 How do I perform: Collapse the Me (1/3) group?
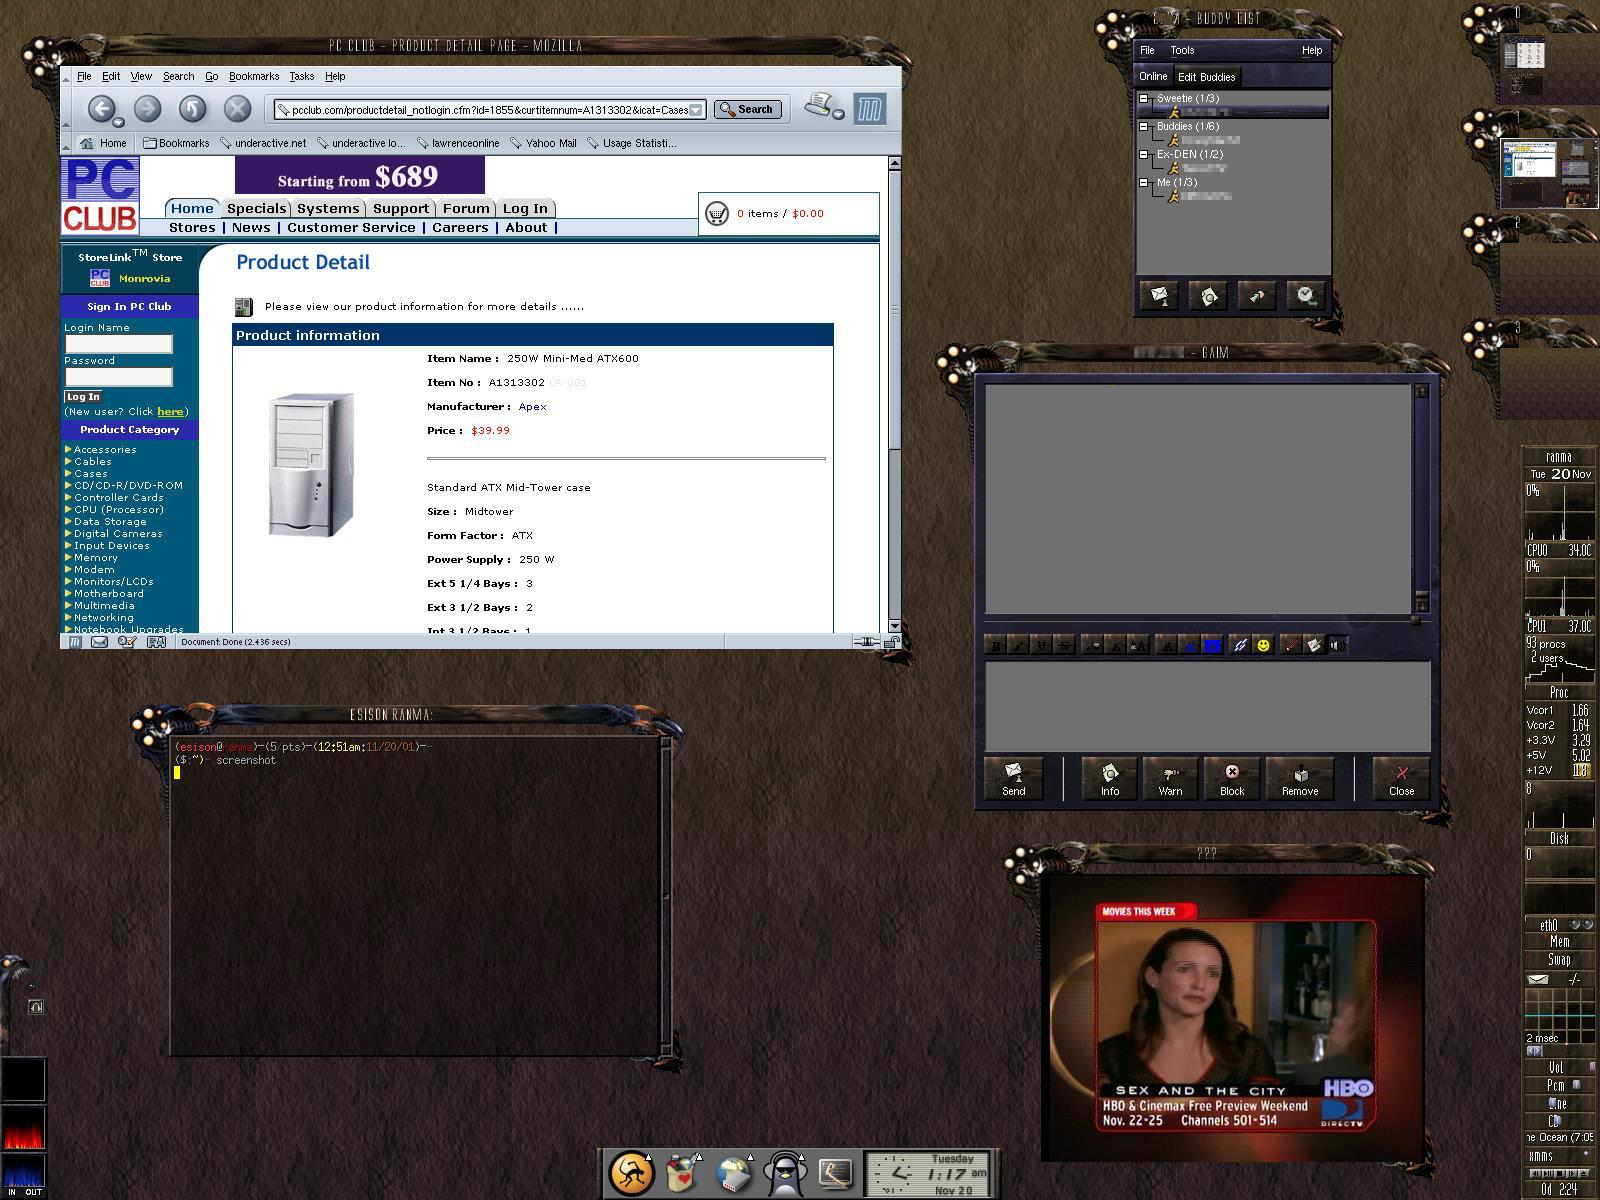[x=1145, y=183]
